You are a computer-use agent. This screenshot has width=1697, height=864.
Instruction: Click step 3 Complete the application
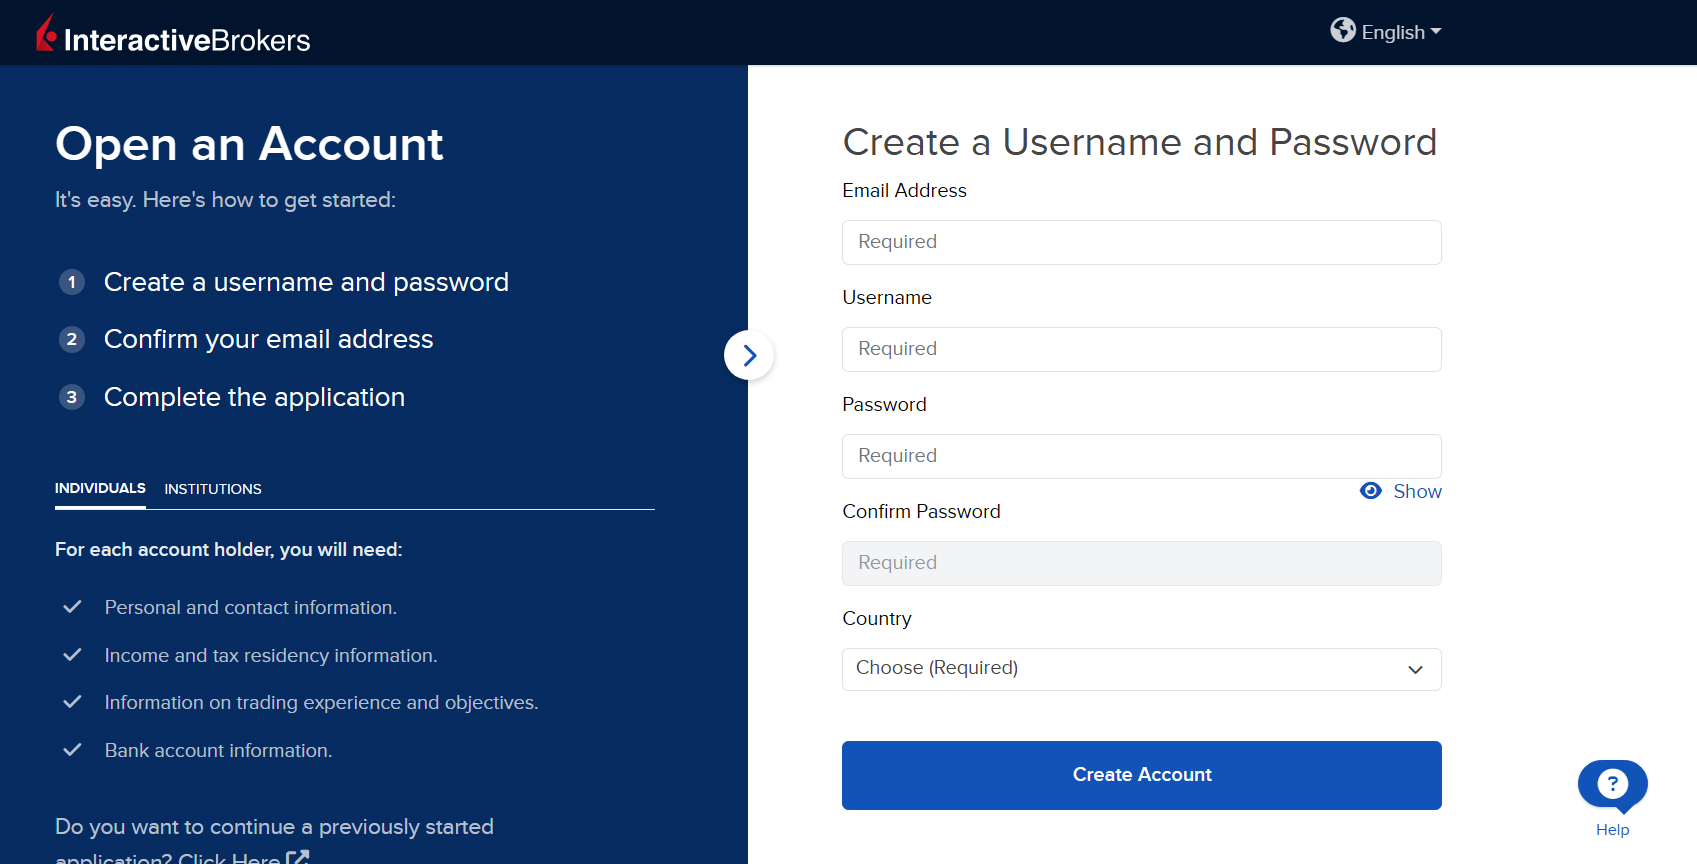254,397
